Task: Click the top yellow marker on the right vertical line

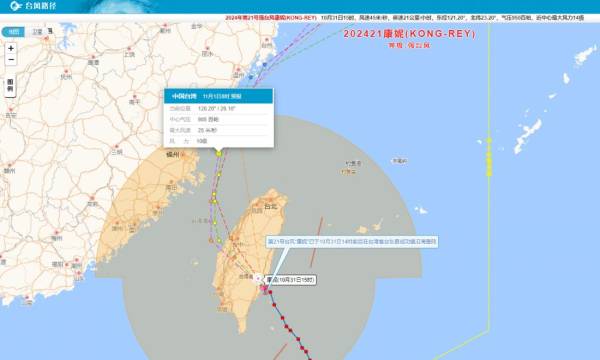Action: click(489, 140)
